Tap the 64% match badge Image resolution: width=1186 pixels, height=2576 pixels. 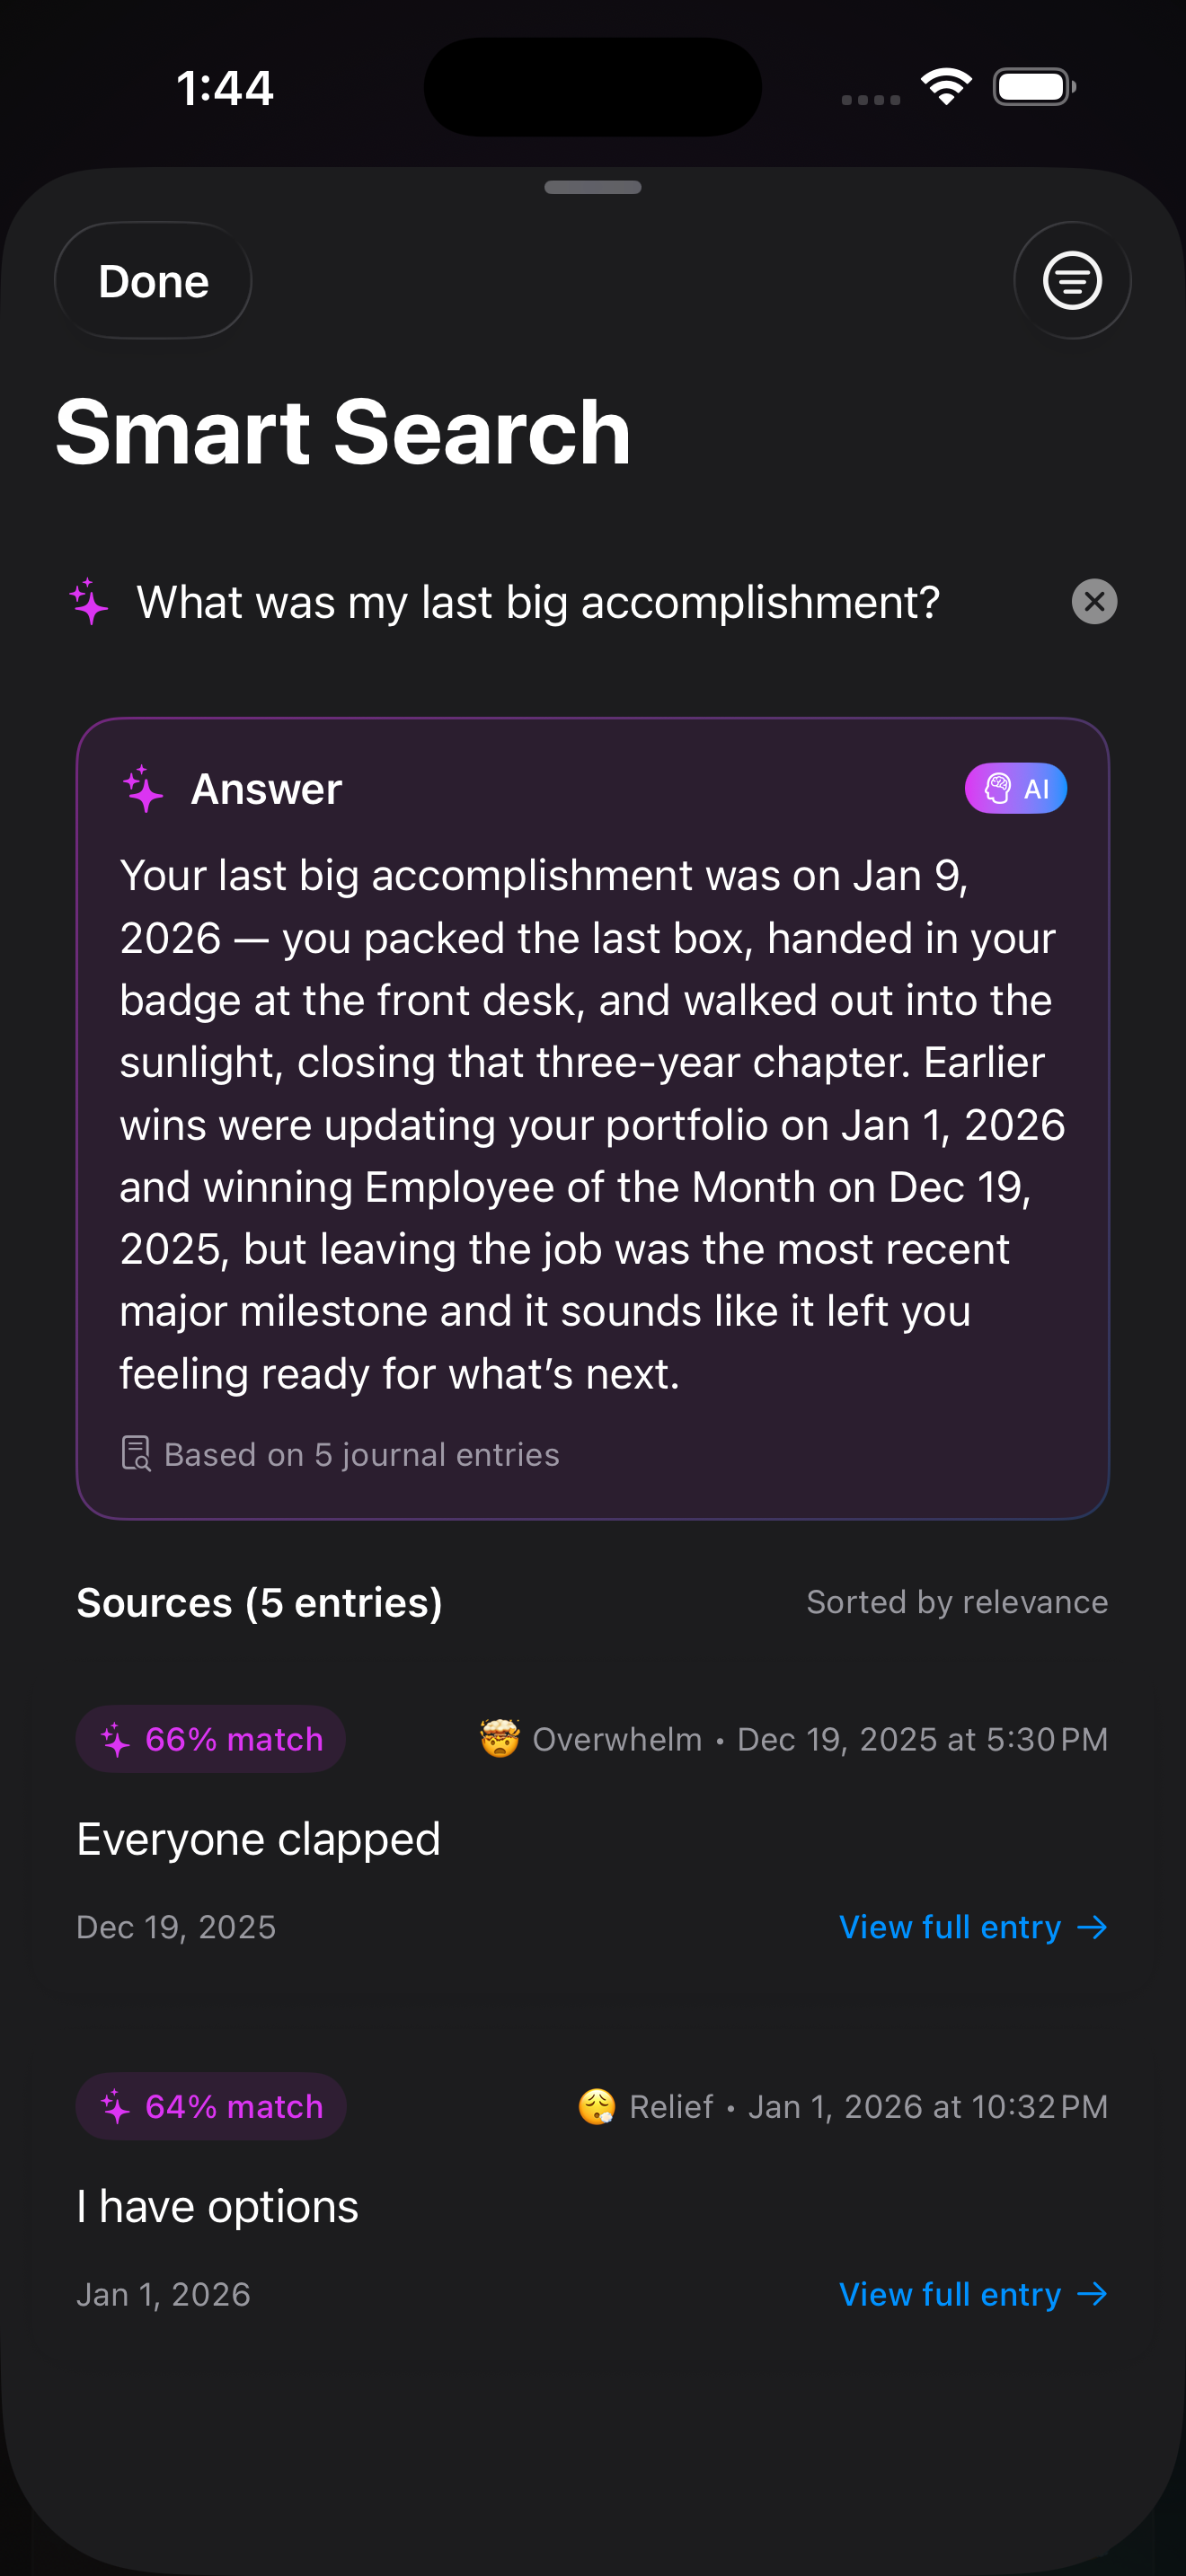pyautogui.click(x=211, y=2106)
